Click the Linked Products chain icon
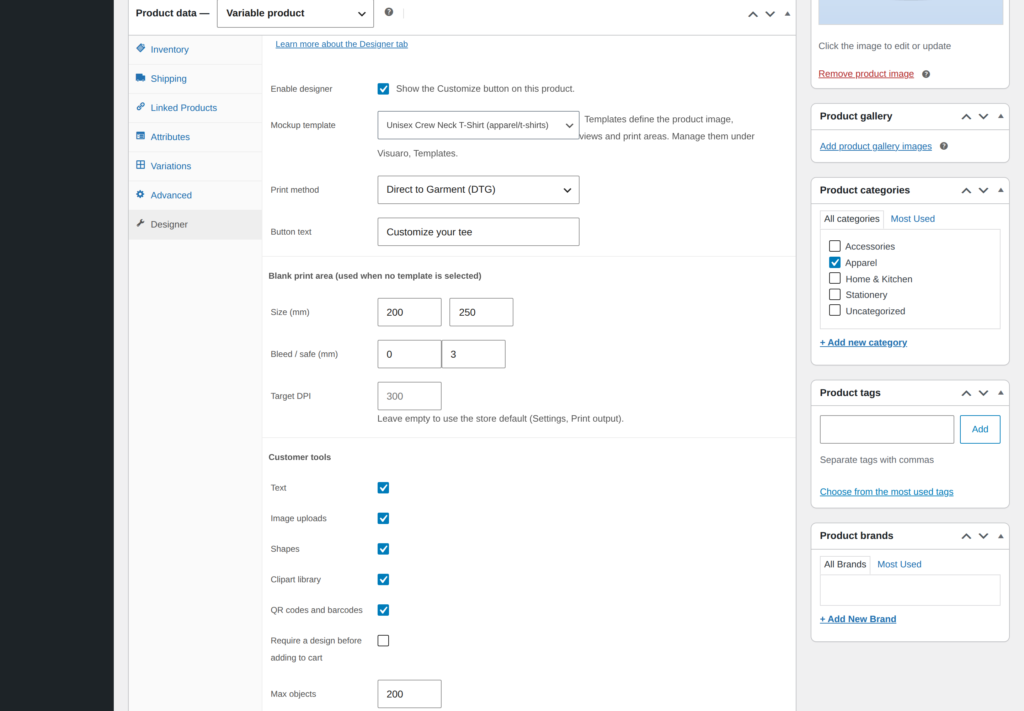 140,106
